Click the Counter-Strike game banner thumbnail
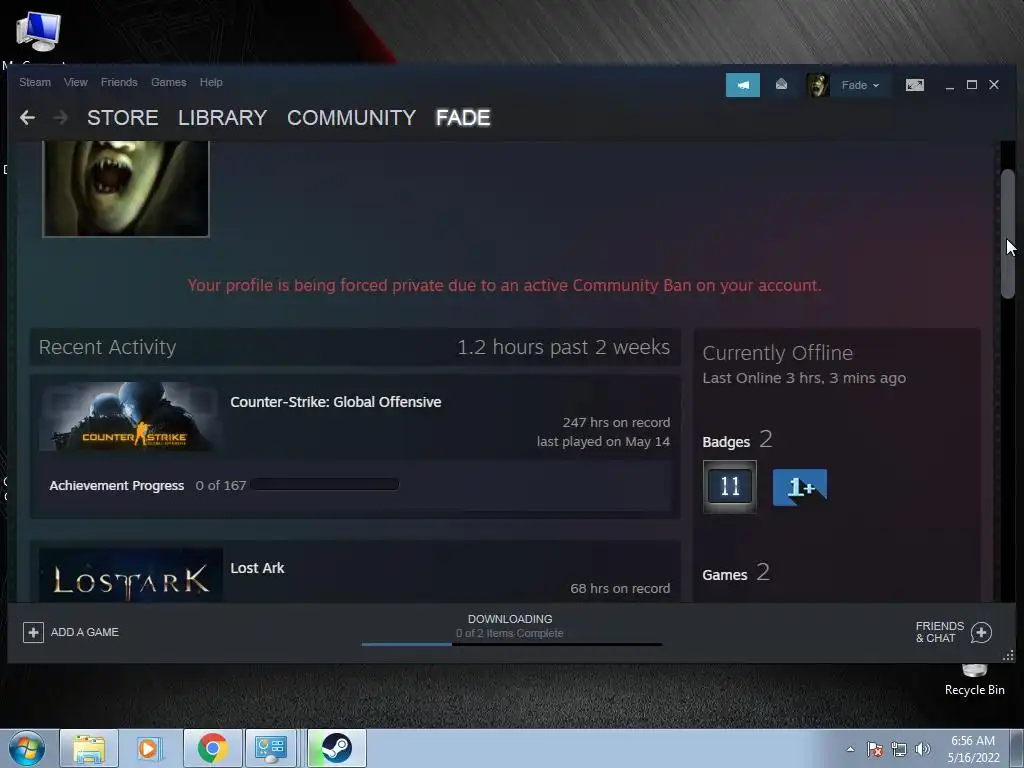 pyautogui.click(x=131, y=417)
